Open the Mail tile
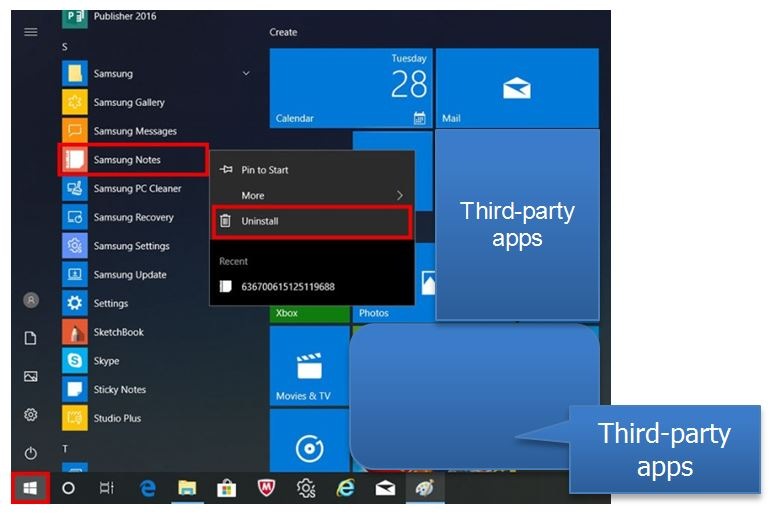Screen dimensions: 774x521 pos(517,88)
